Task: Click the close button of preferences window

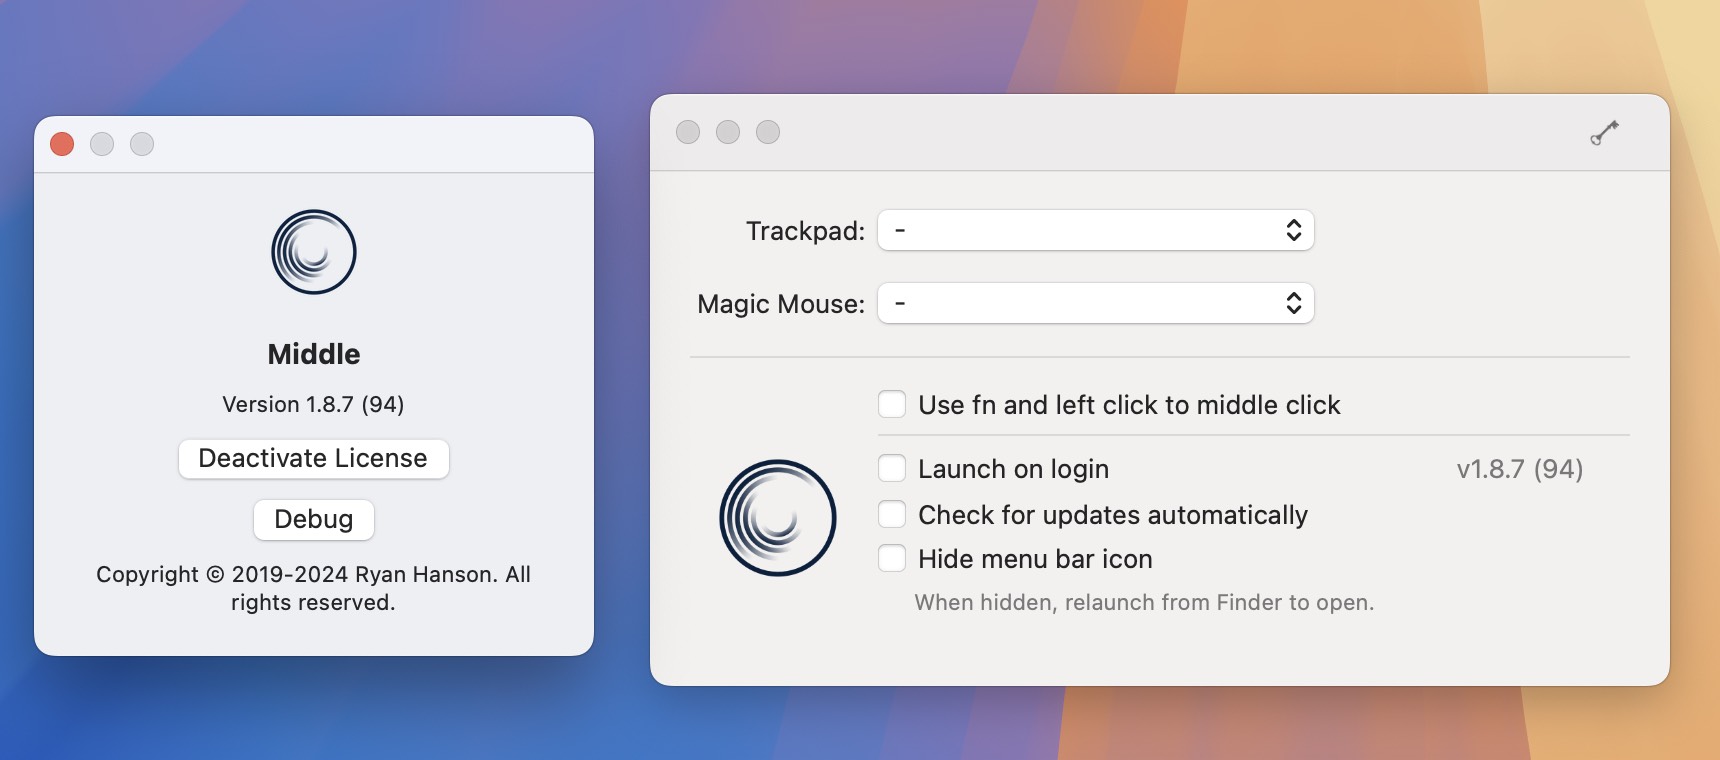Action: click(x=688, y=132)
